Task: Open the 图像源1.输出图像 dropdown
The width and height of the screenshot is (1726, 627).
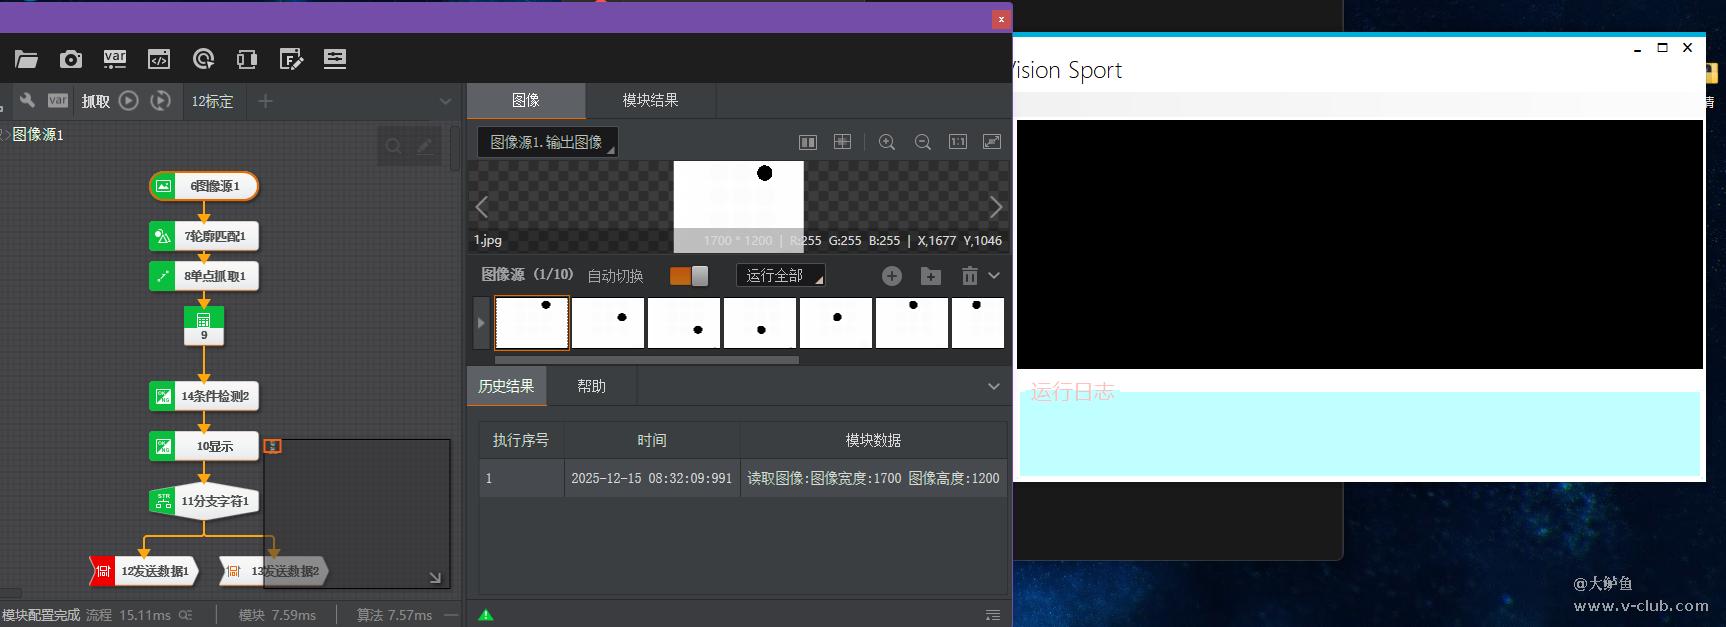Action: (547, 143)
